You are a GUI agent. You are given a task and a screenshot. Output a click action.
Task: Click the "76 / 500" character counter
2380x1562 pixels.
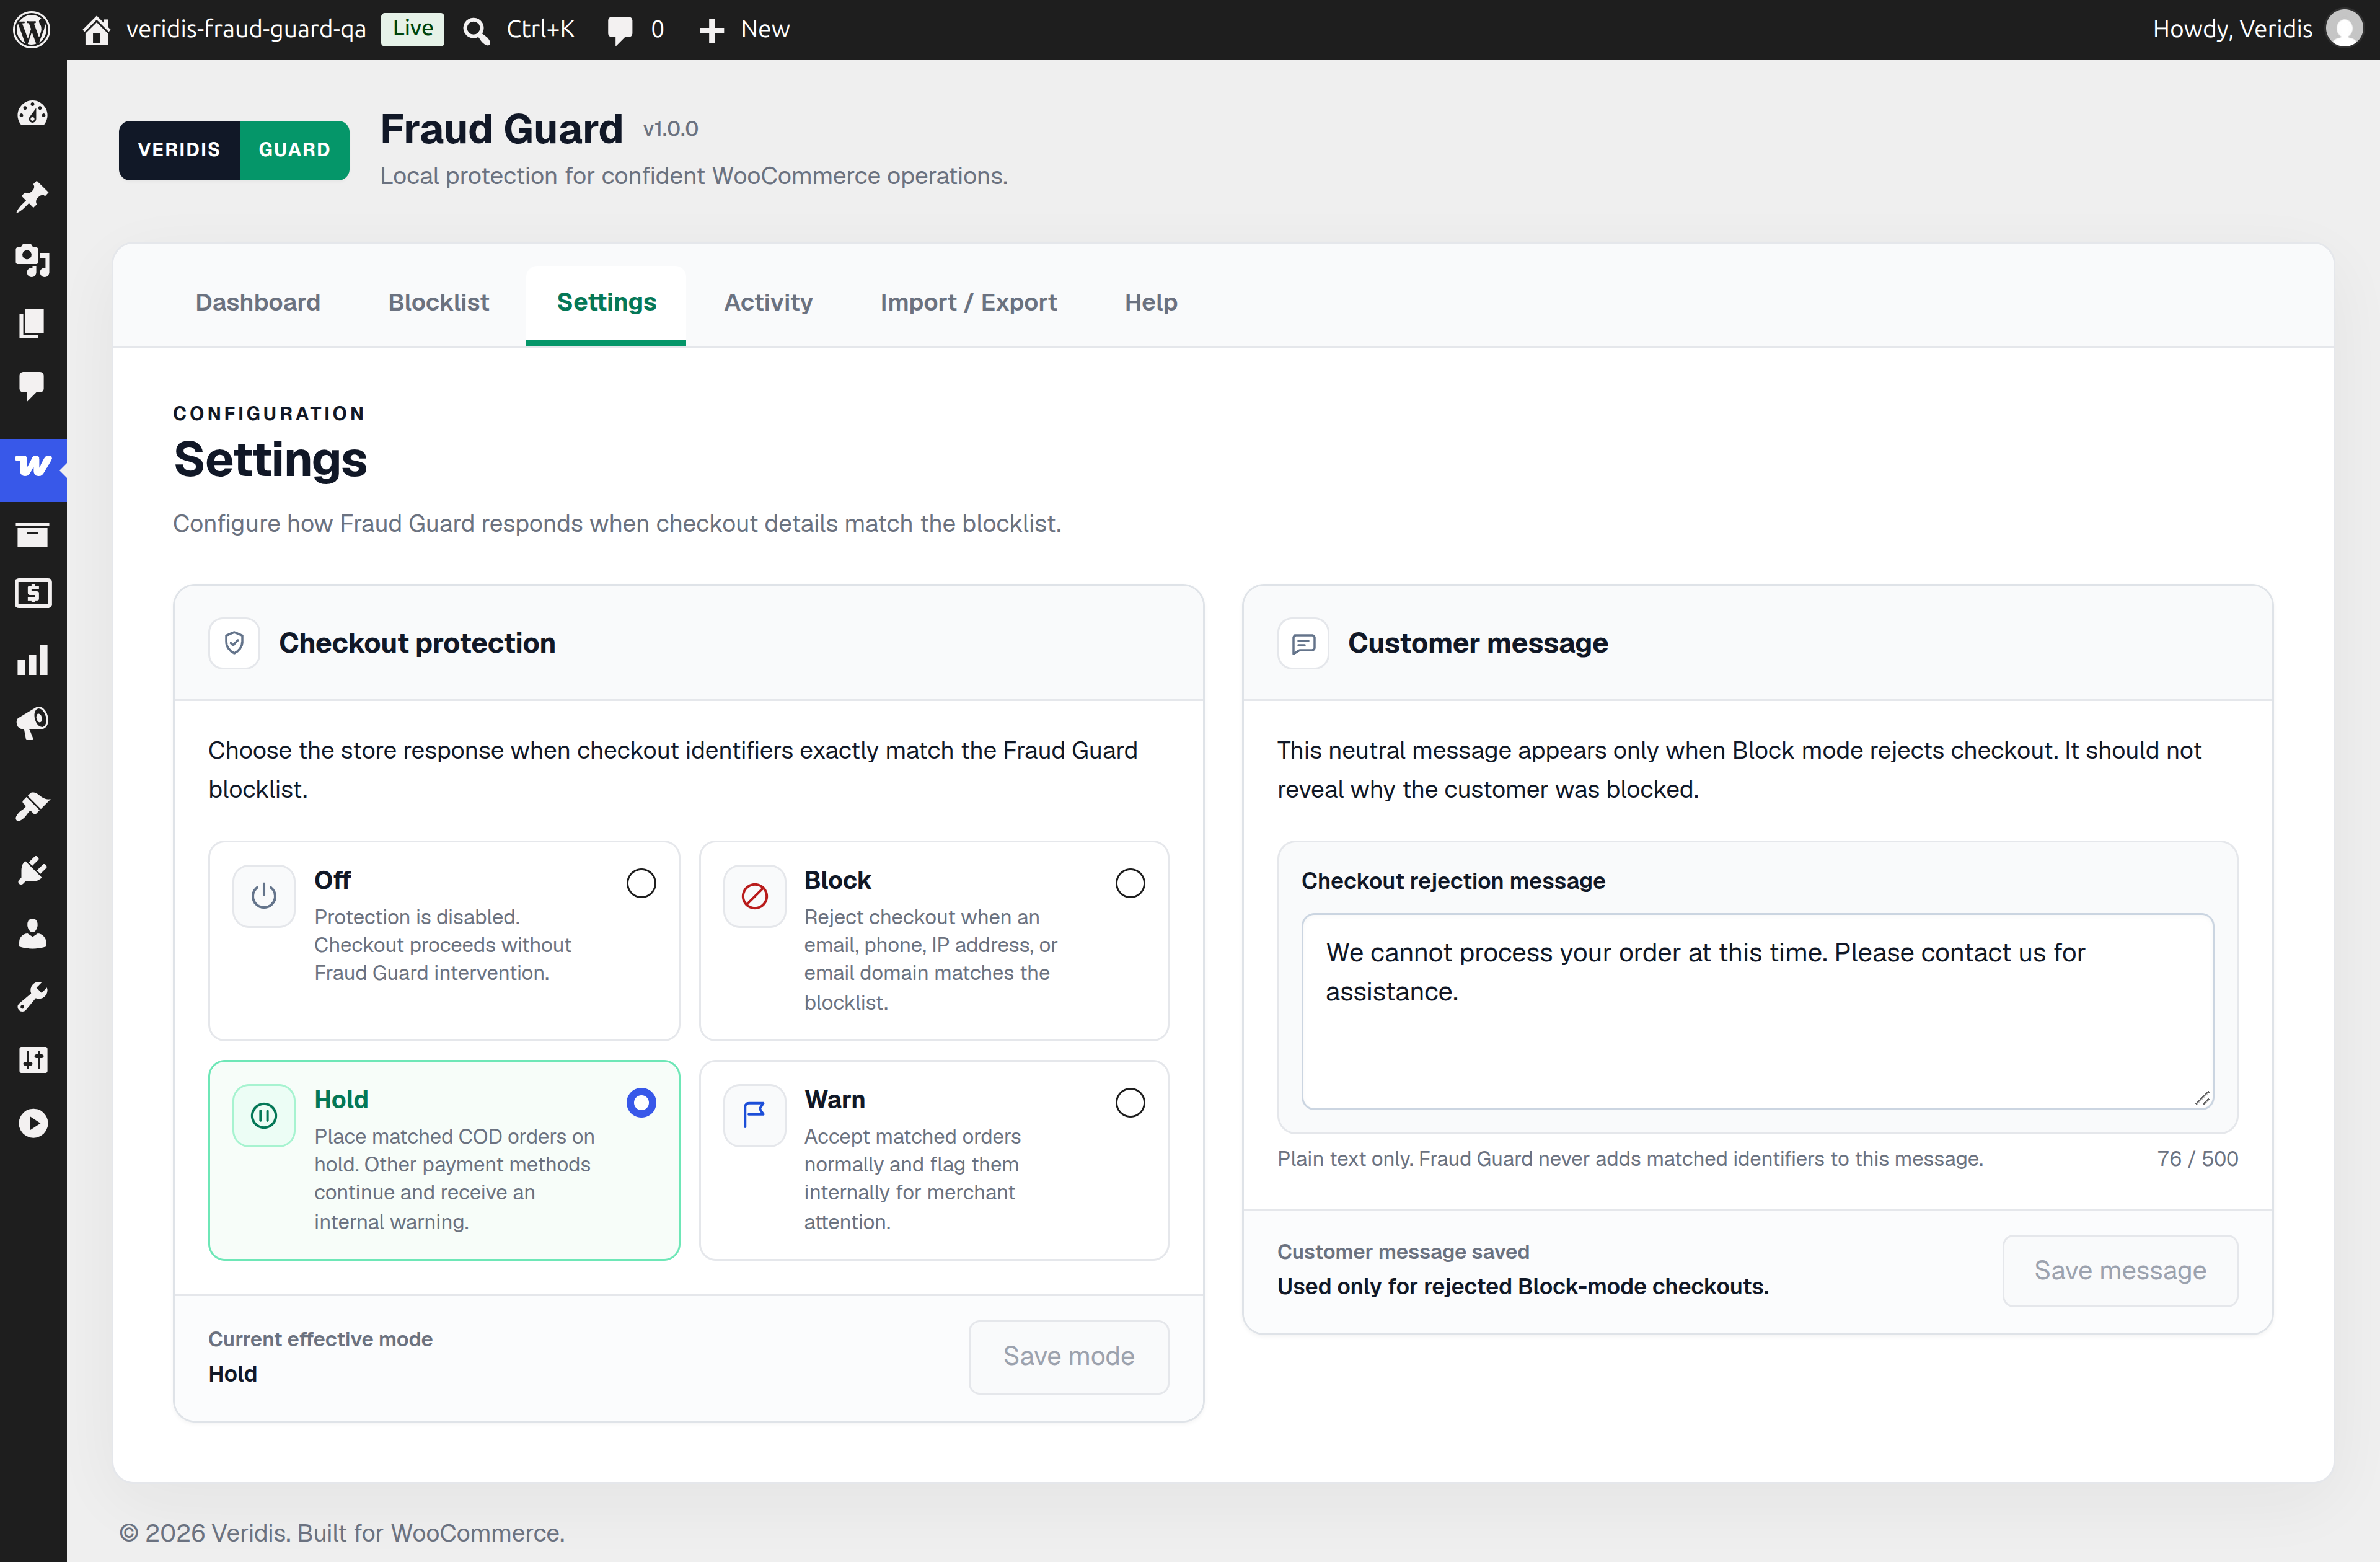[x=2197, y=1159]
